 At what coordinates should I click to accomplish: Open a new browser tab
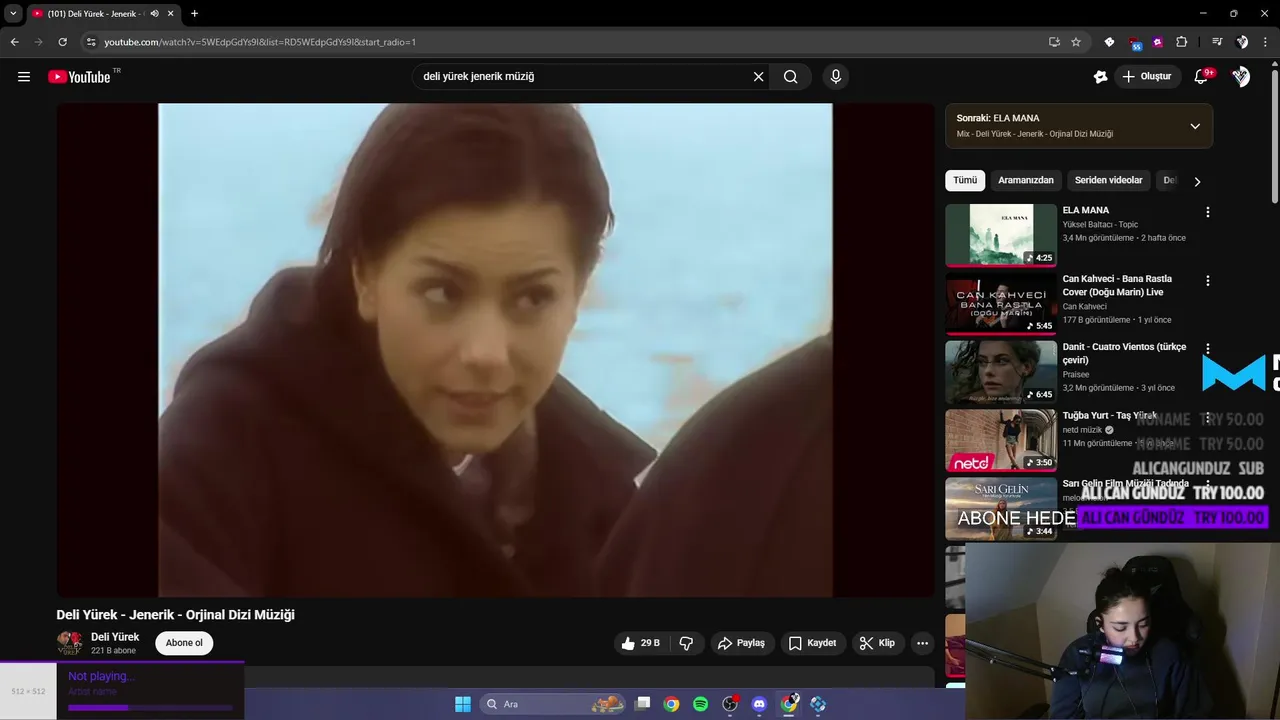click(x=194, y=14)
